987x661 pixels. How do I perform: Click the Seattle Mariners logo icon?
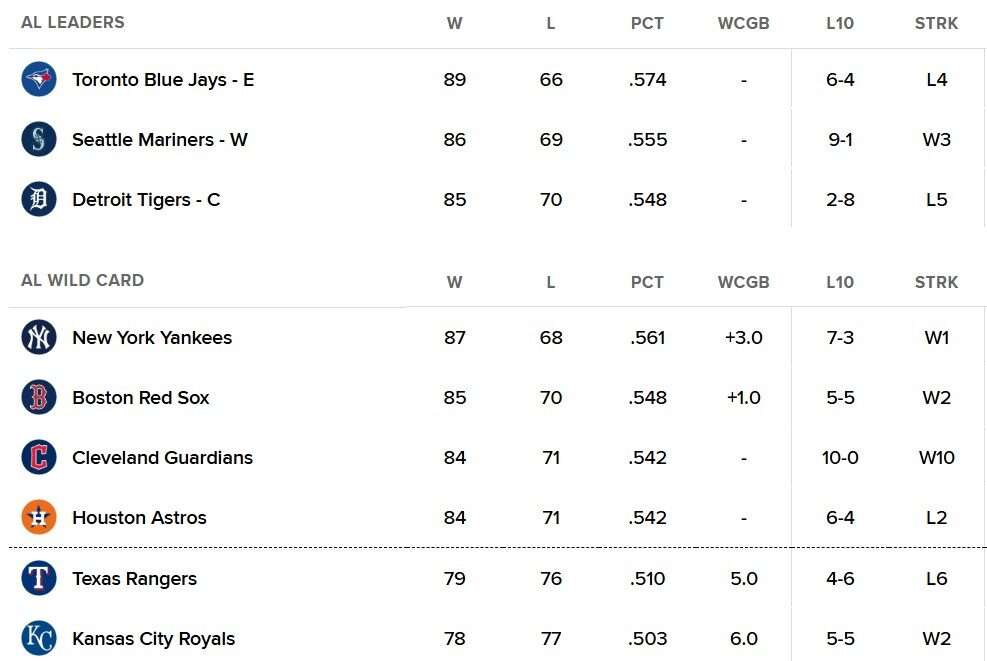pos(39,139)
